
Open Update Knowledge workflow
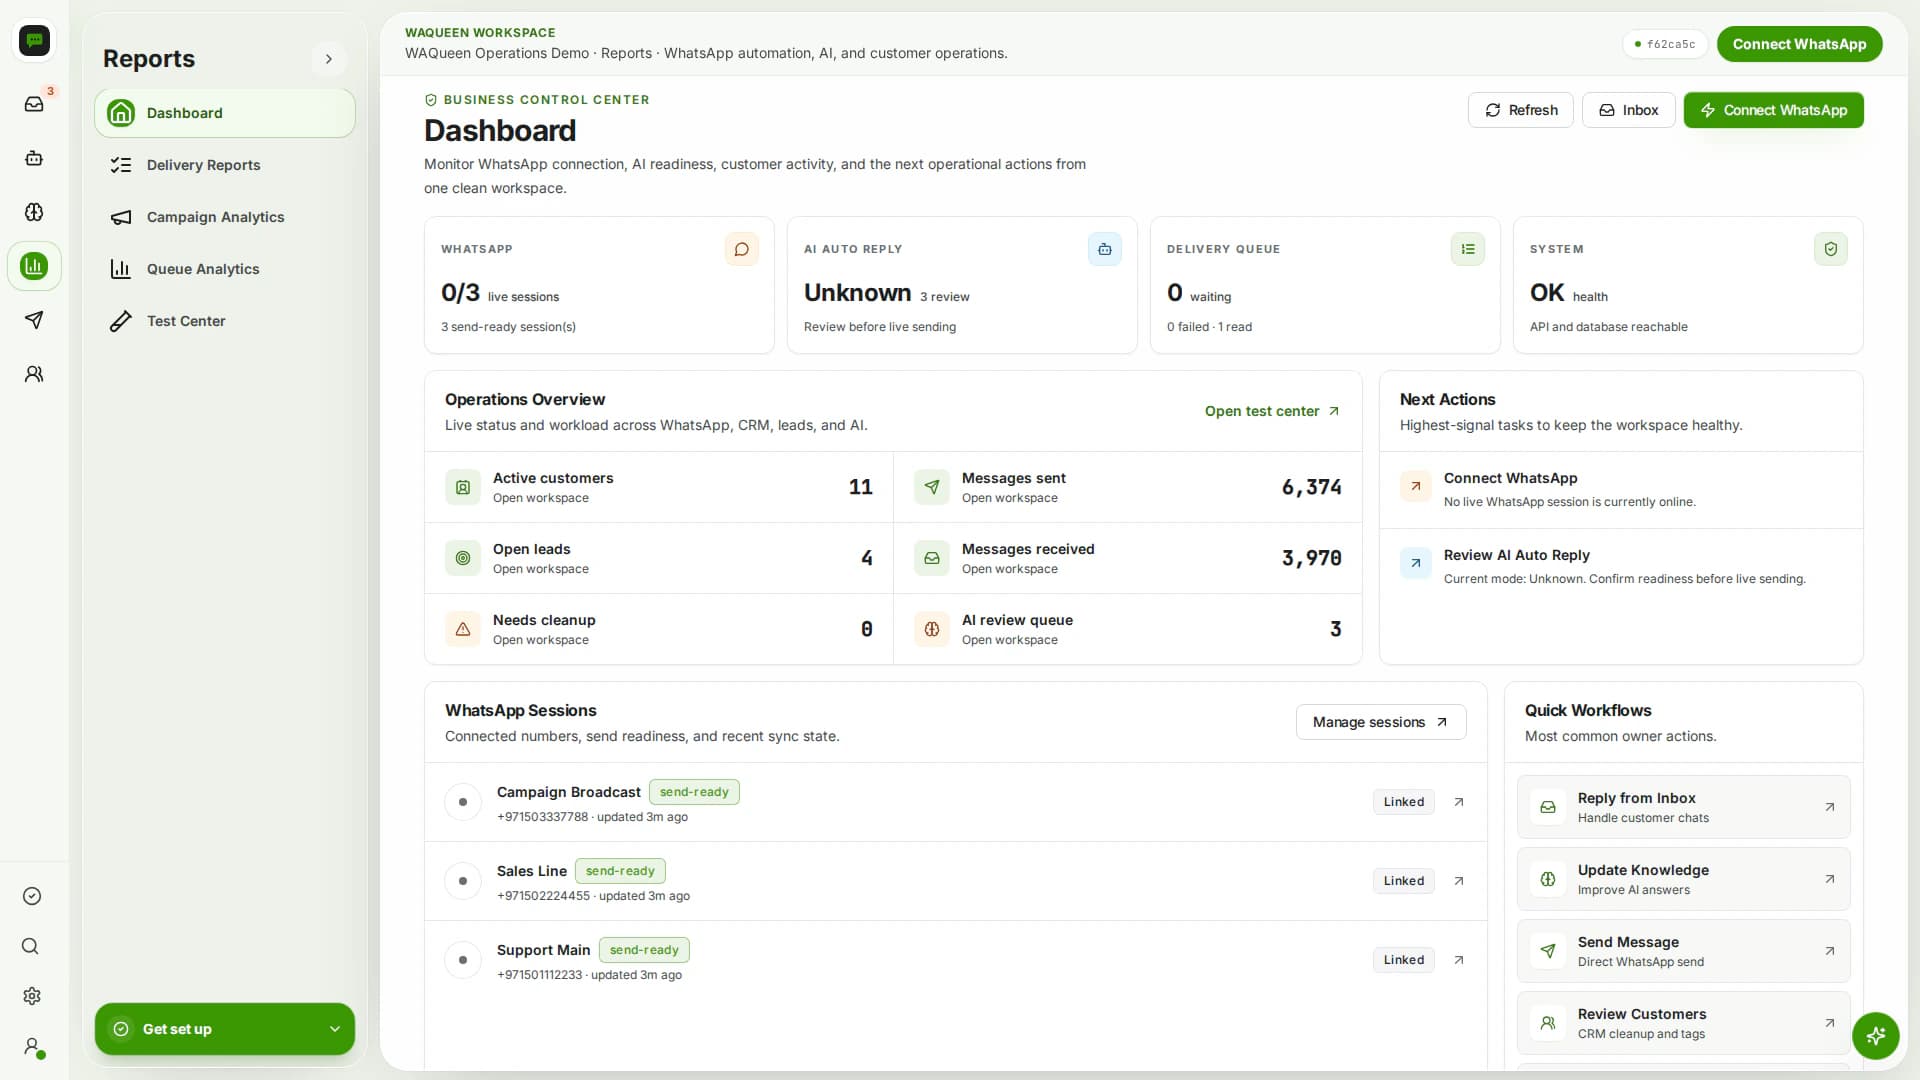(x=1684, y=879)
